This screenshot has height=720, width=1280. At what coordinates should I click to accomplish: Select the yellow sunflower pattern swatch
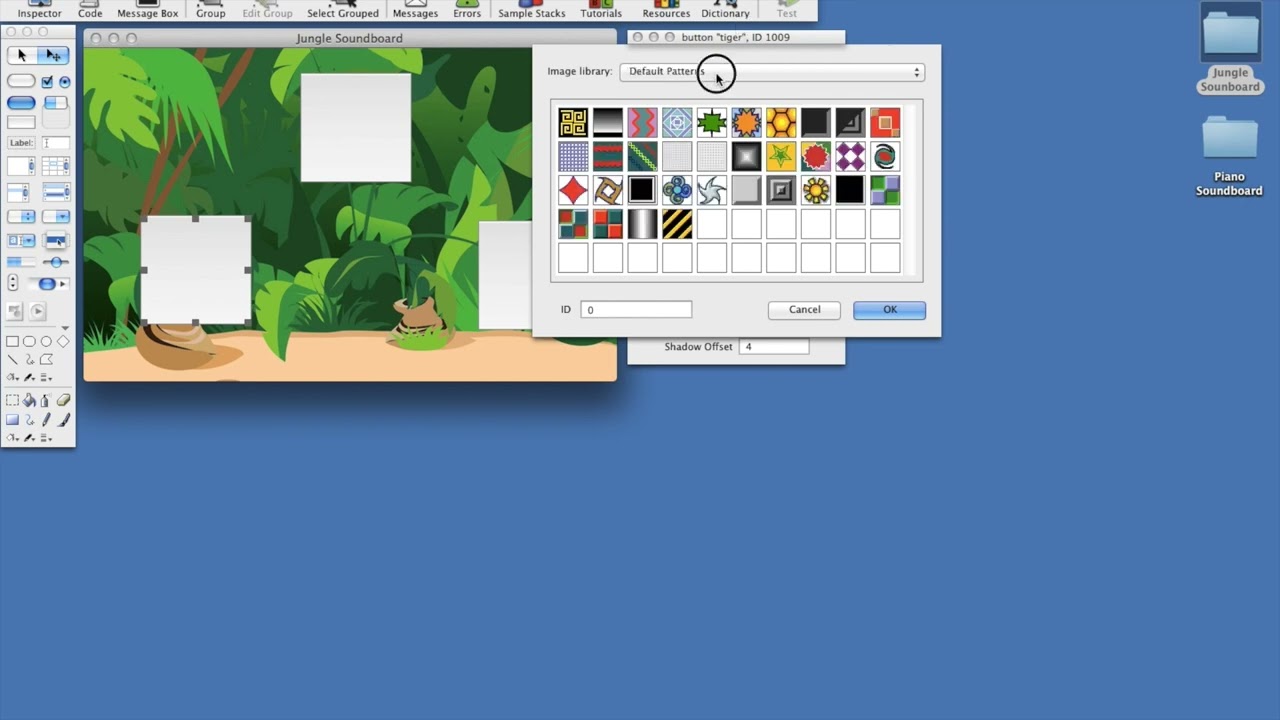(x=816, y=190)
